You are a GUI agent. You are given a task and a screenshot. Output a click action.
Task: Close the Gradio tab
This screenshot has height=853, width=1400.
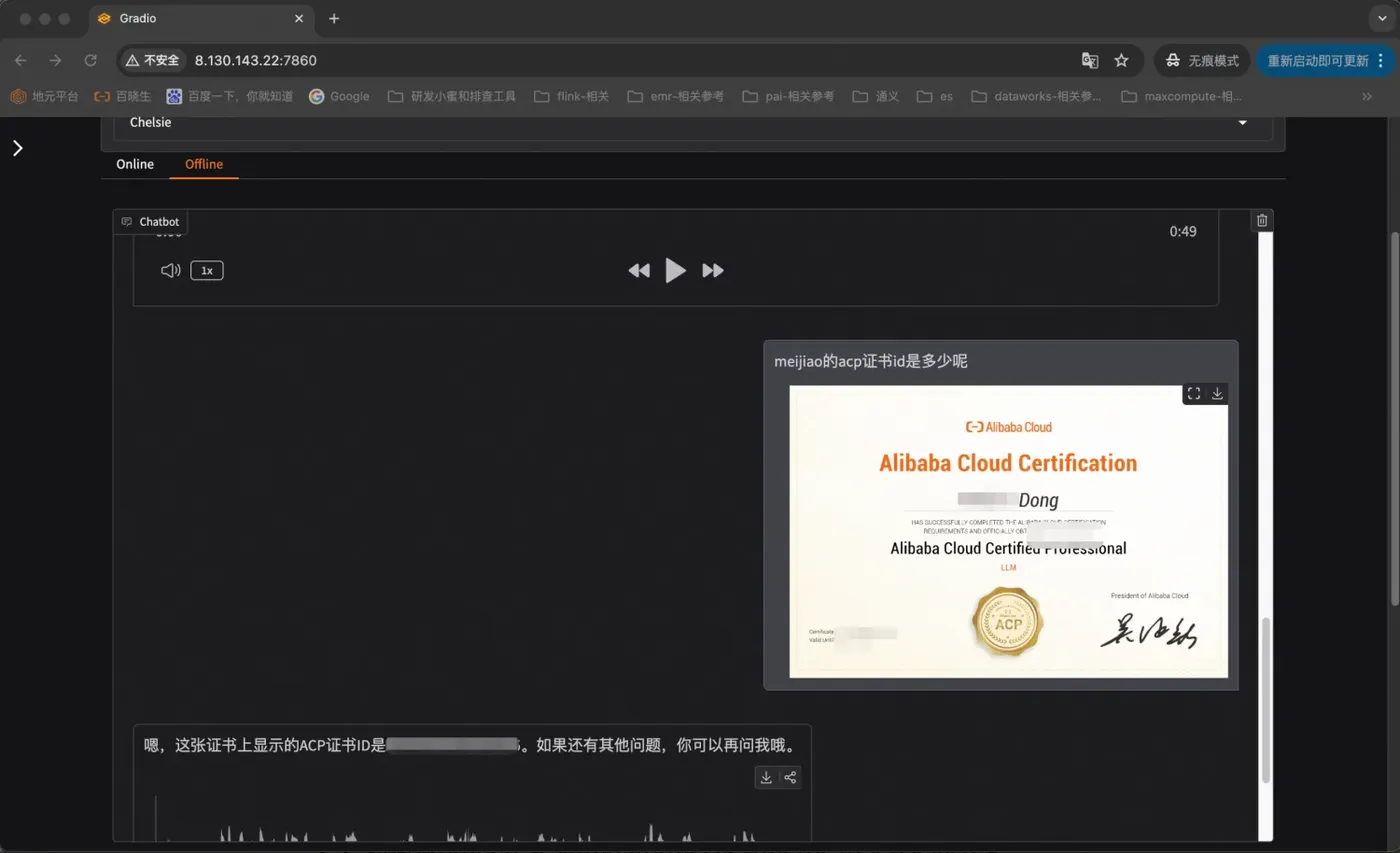pos(299,18)
